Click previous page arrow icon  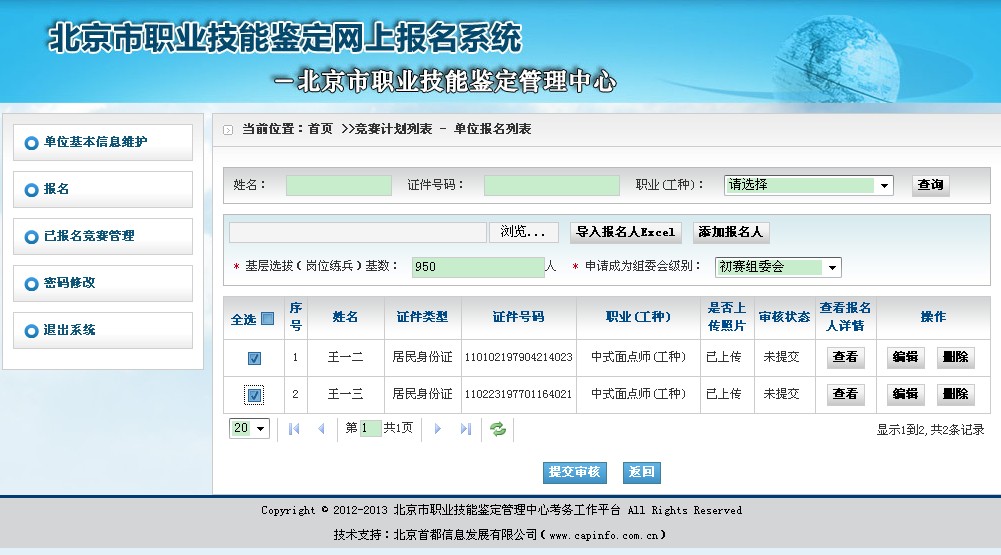(x=321, y=429)
